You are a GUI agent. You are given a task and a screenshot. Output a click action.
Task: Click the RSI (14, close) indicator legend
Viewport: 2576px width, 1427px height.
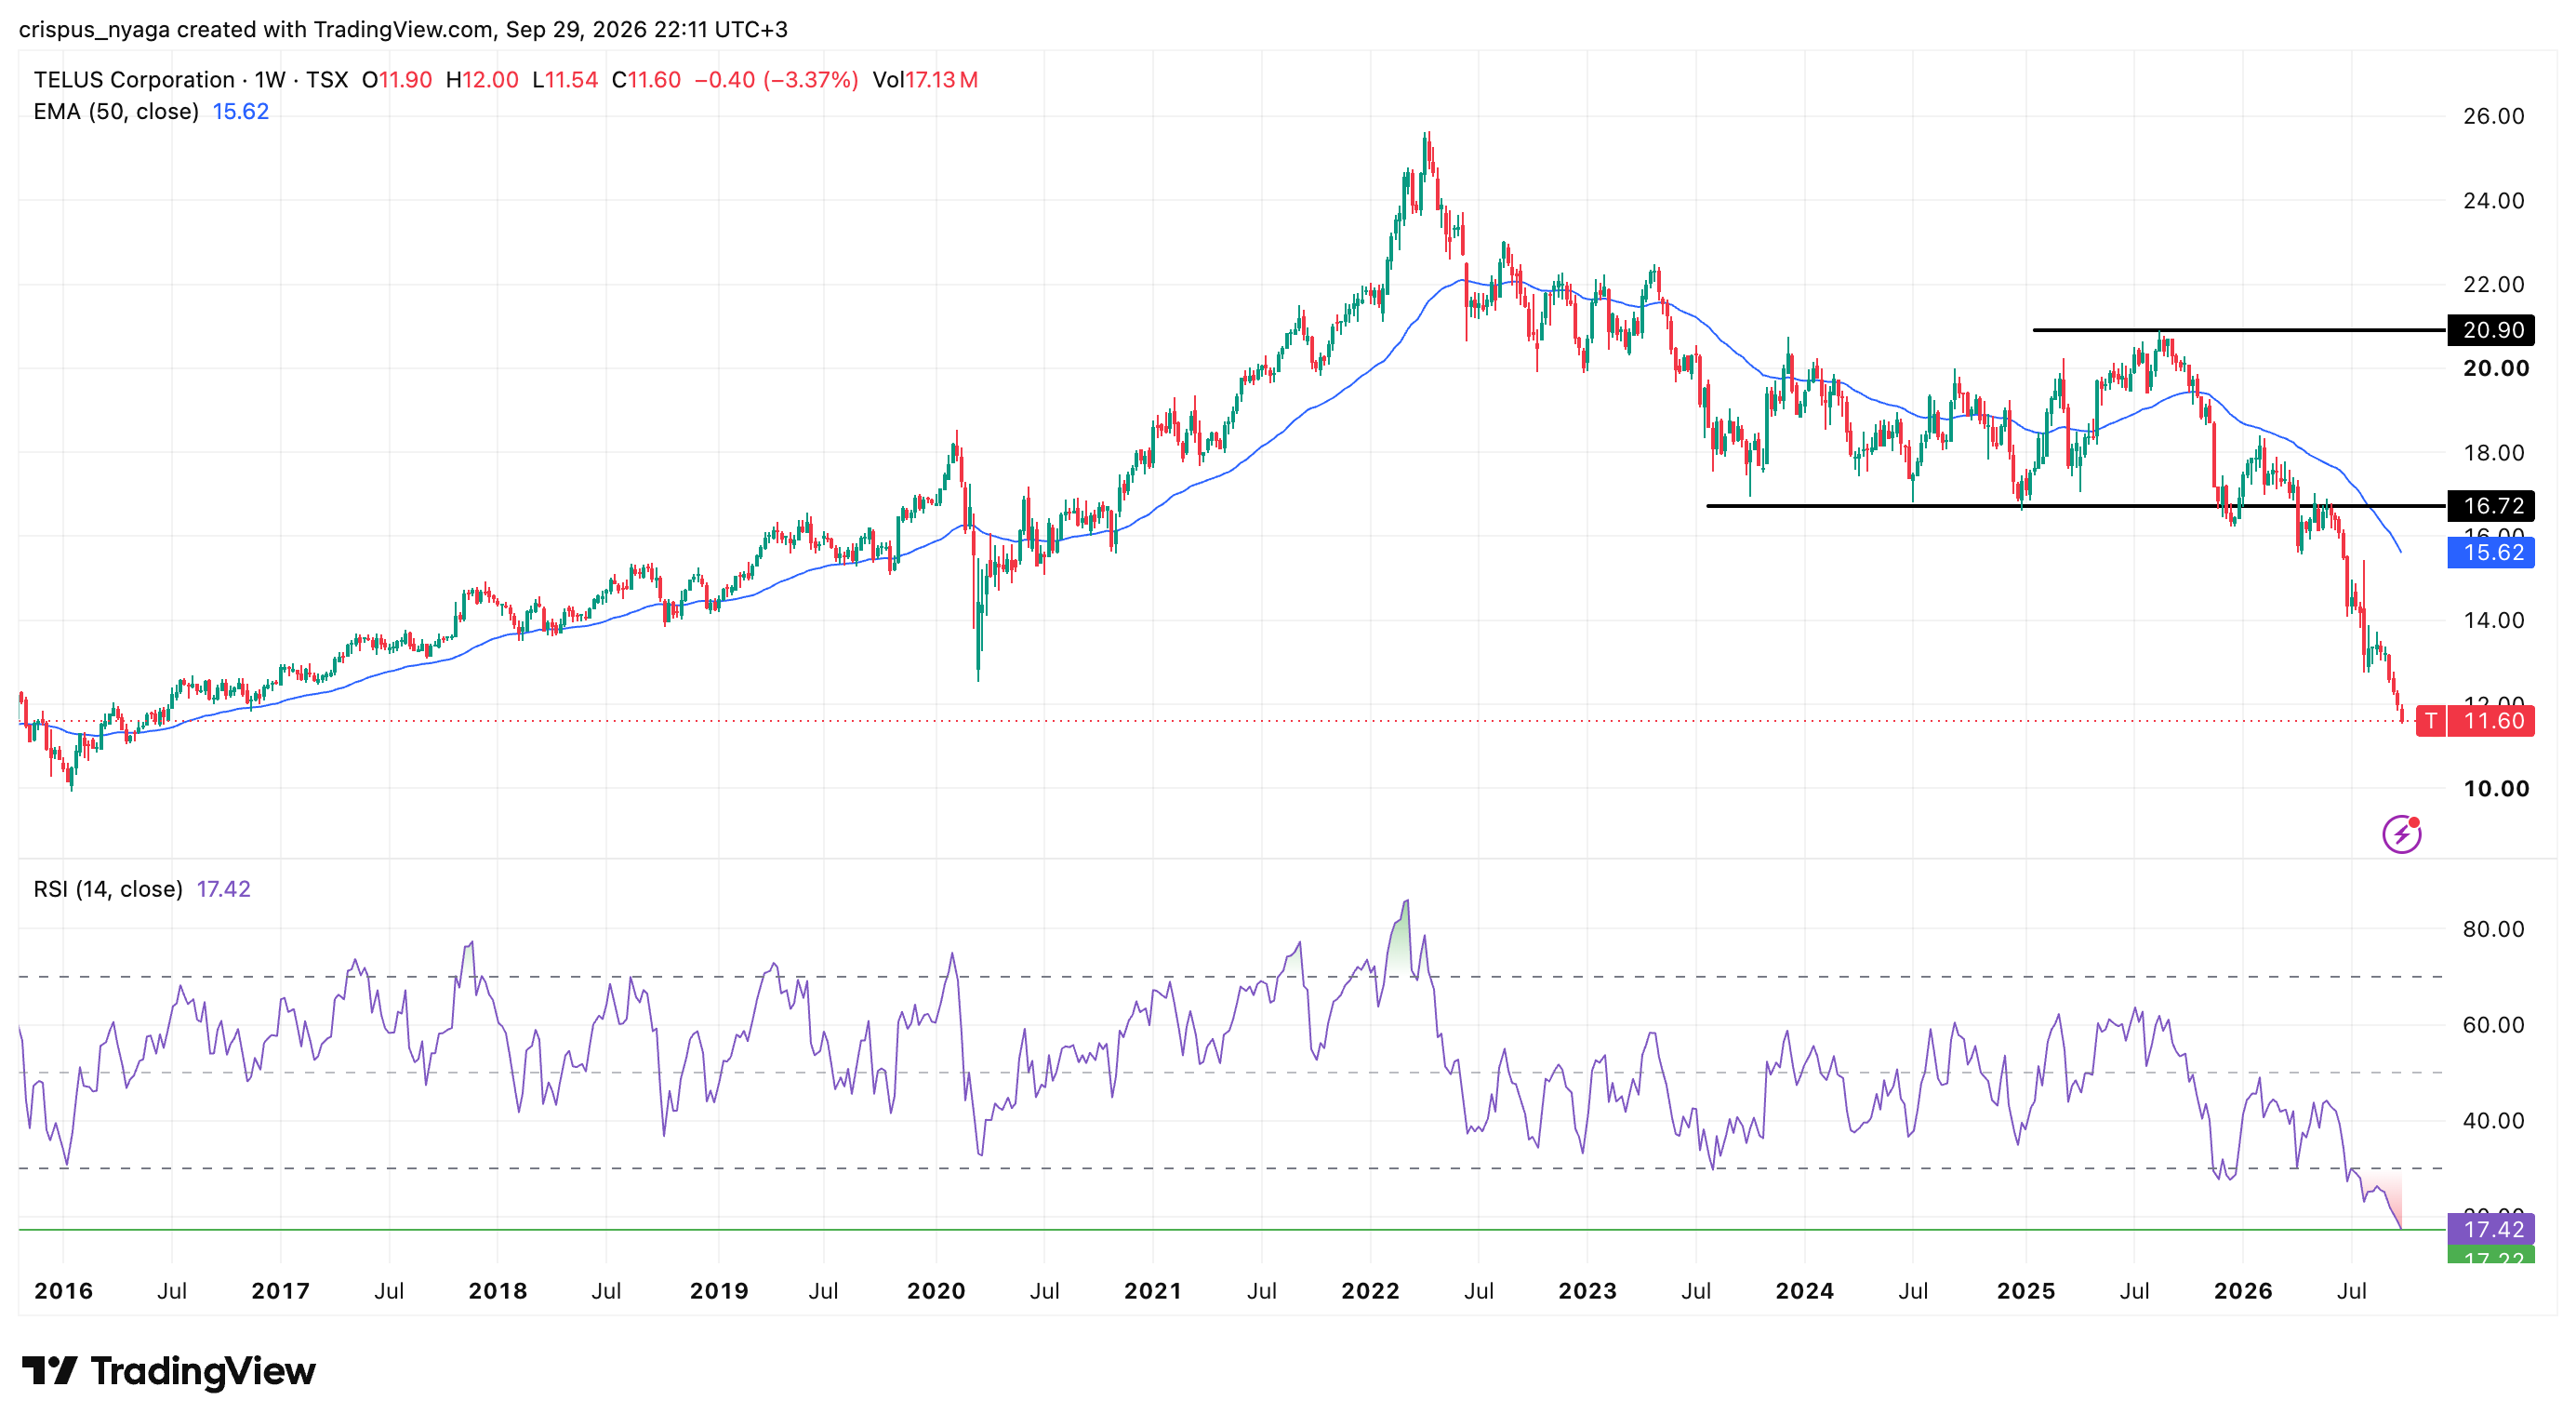108,889
